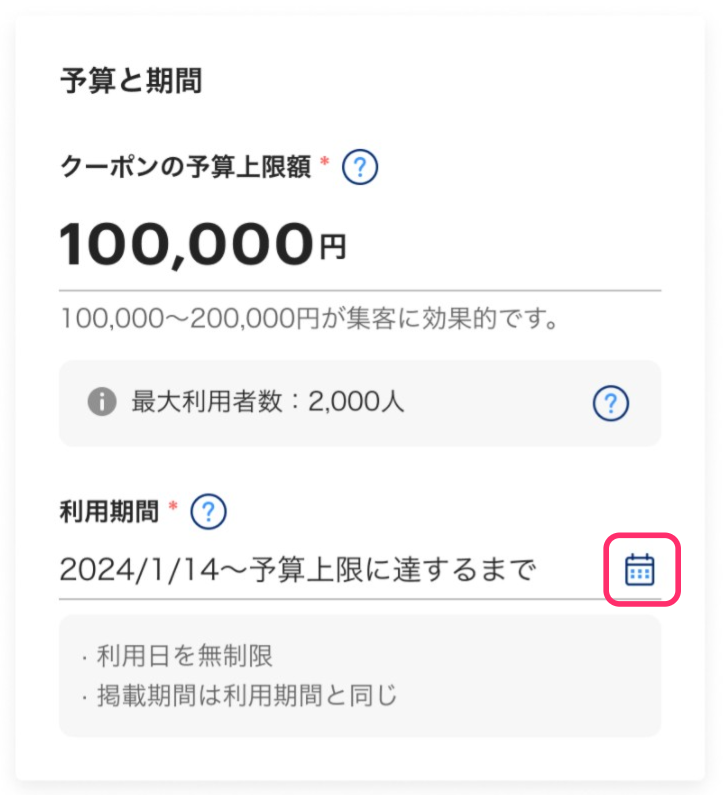The width and height of the screenshot is (723, 795).
Task: Click the 円 currency unit
Action: coord(332,248)
